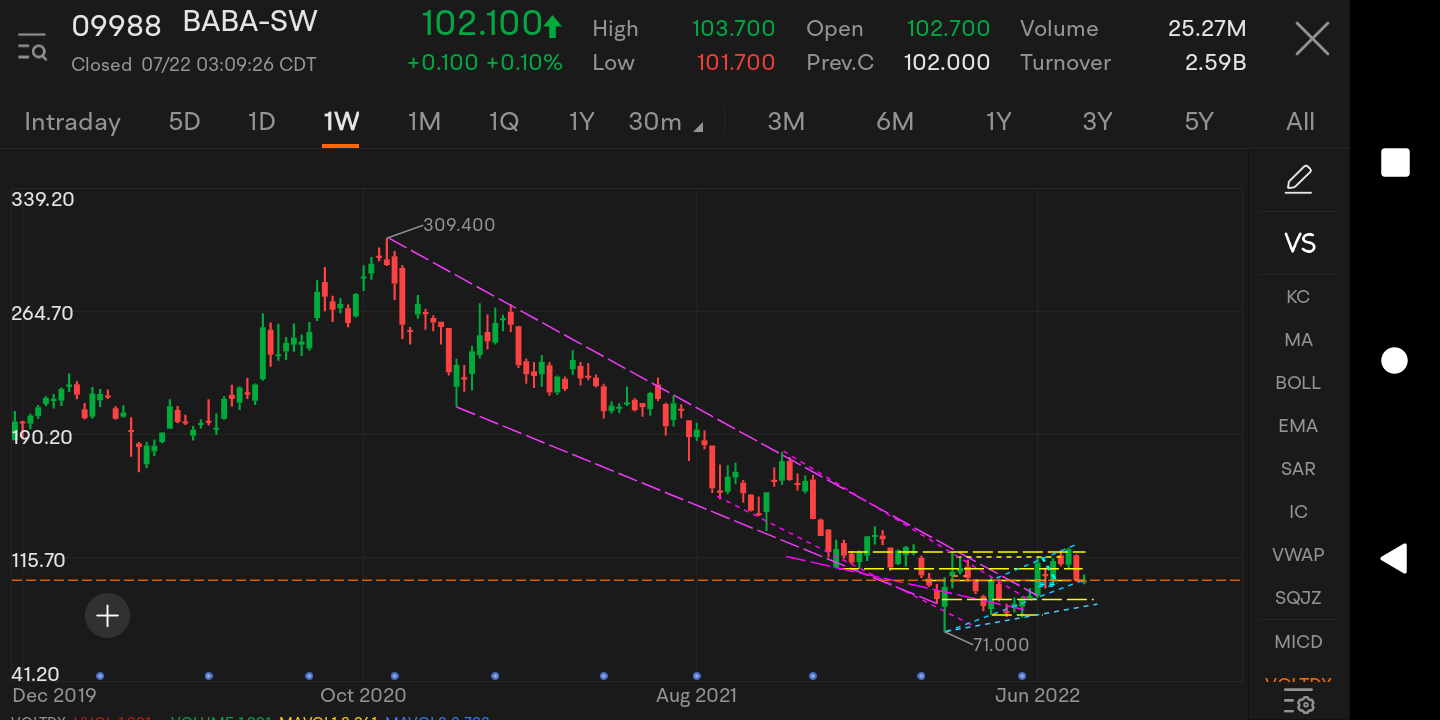The width and height of the screenshot is (1440, 720).
Task: Switch to the 5D tab
Action: [x=184, y=122]
